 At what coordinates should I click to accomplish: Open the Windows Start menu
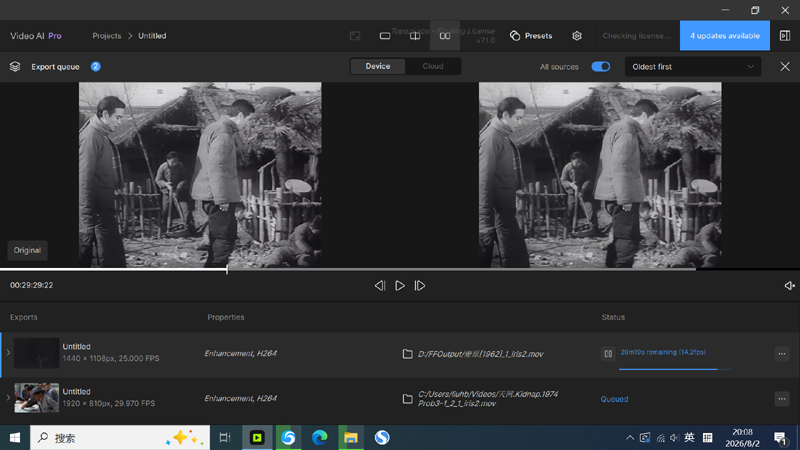(x=15, y=438)
